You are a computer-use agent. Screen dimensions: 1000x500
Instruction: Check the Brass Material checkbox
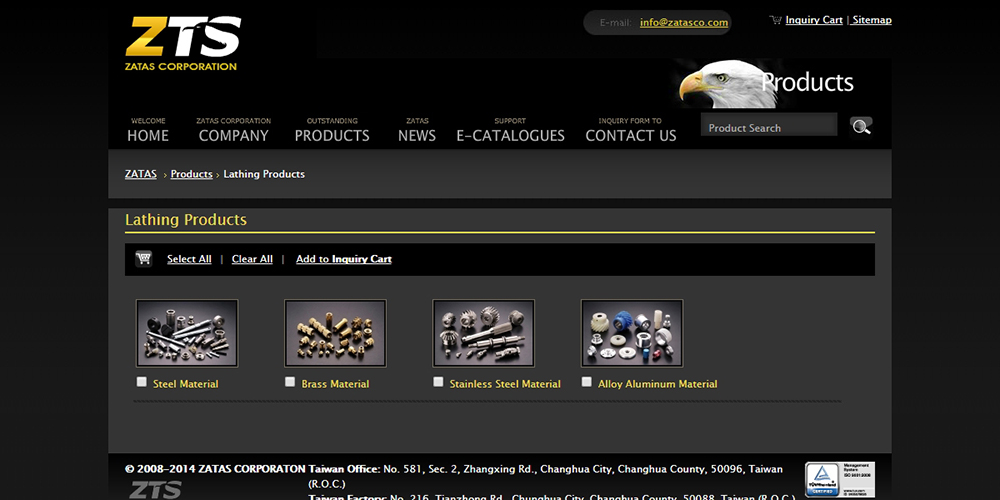[290, 381]
